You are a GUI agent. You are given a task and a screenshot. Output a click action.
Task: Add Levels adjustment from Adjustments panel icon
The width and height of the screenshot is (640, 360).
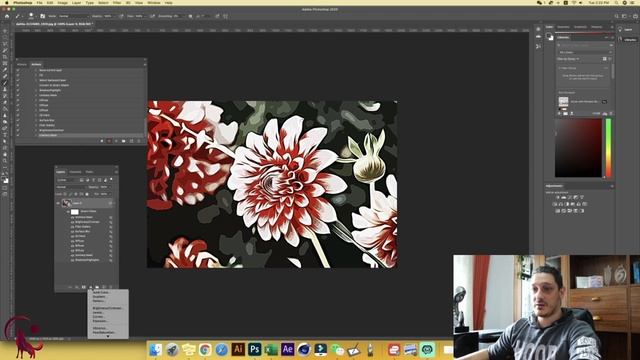pyautogui.click(x=564, y=197)
